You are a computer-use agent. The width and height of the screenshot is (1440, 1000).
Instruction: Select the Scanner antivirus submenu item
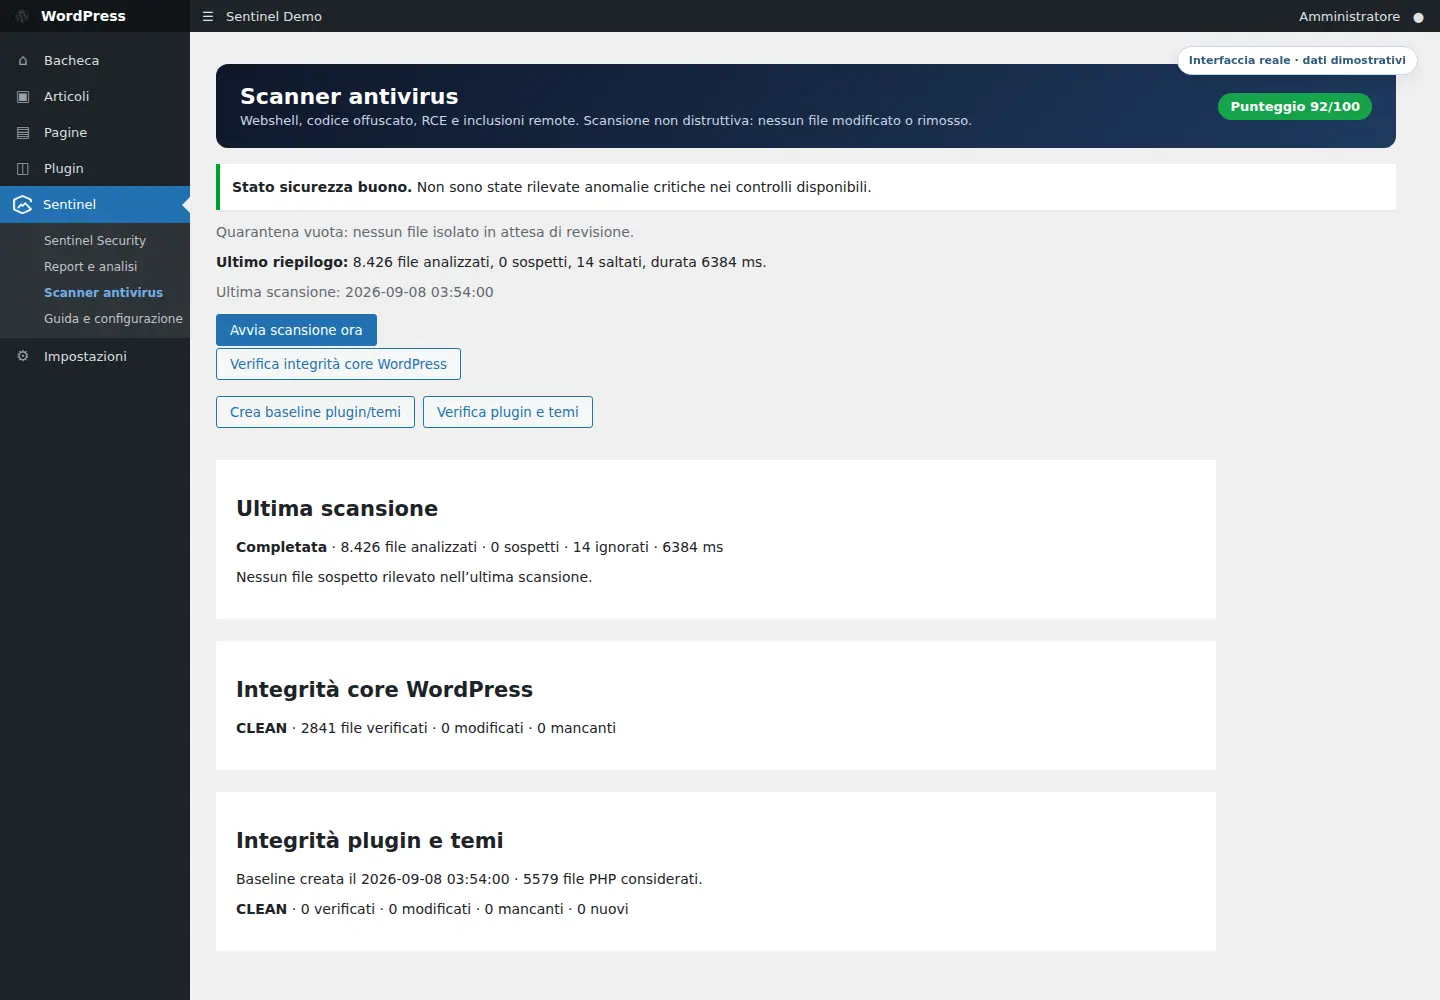(103, 293)
